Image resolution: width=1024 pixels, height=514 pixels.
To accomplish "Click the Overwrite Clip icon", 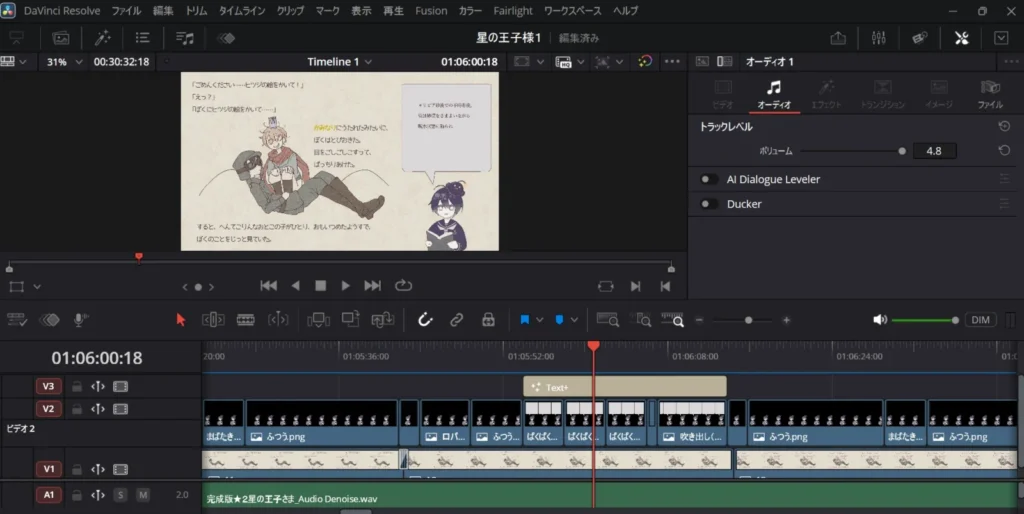I will (x=351, y=319).
